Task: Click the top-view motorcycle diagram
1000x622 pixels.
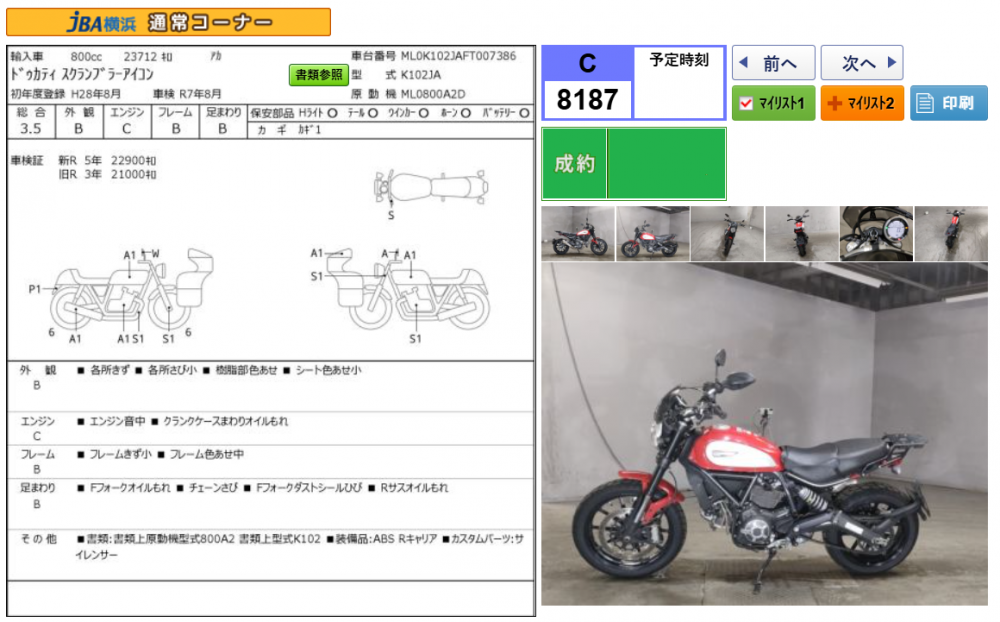Action: pos(431,188)
